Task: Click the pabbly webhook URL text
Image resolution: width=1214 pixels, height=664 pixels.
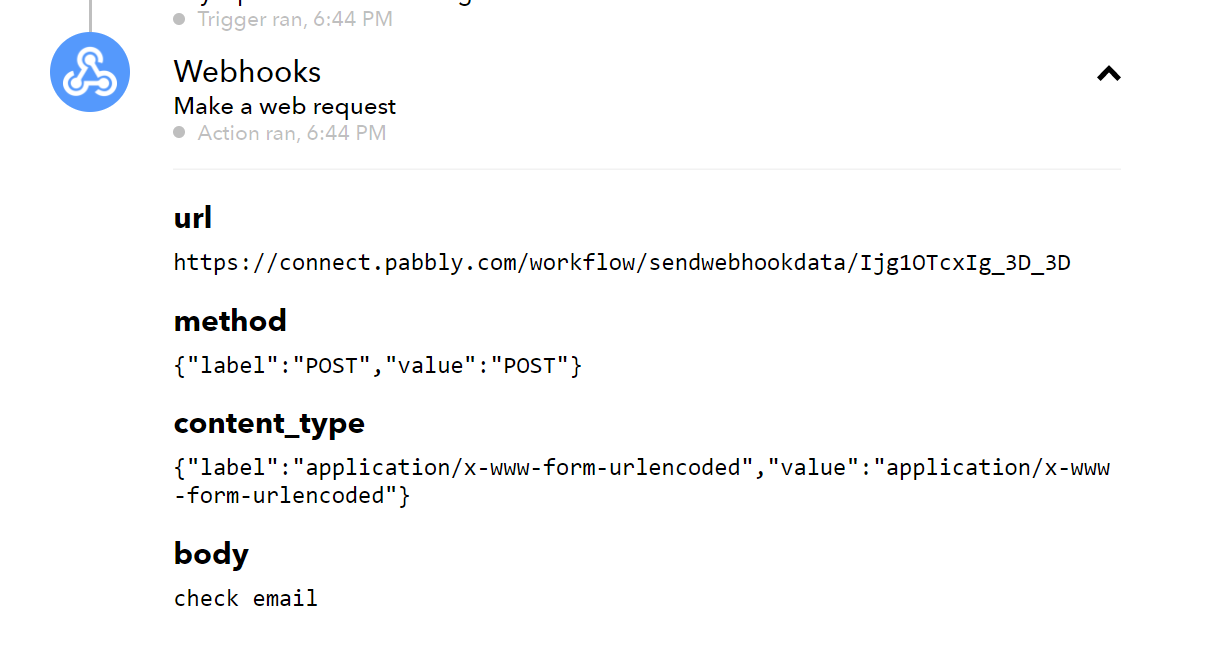Action: pos(622,263)
